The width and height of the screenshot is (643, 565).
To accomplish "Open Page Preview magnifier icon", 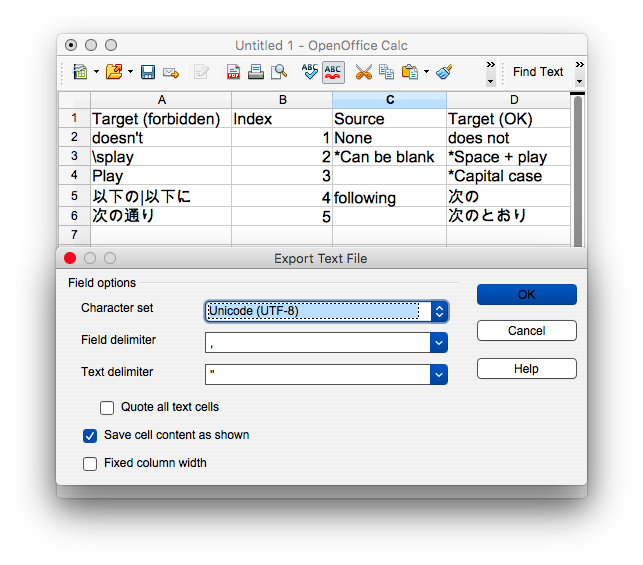I will (279, 72).
